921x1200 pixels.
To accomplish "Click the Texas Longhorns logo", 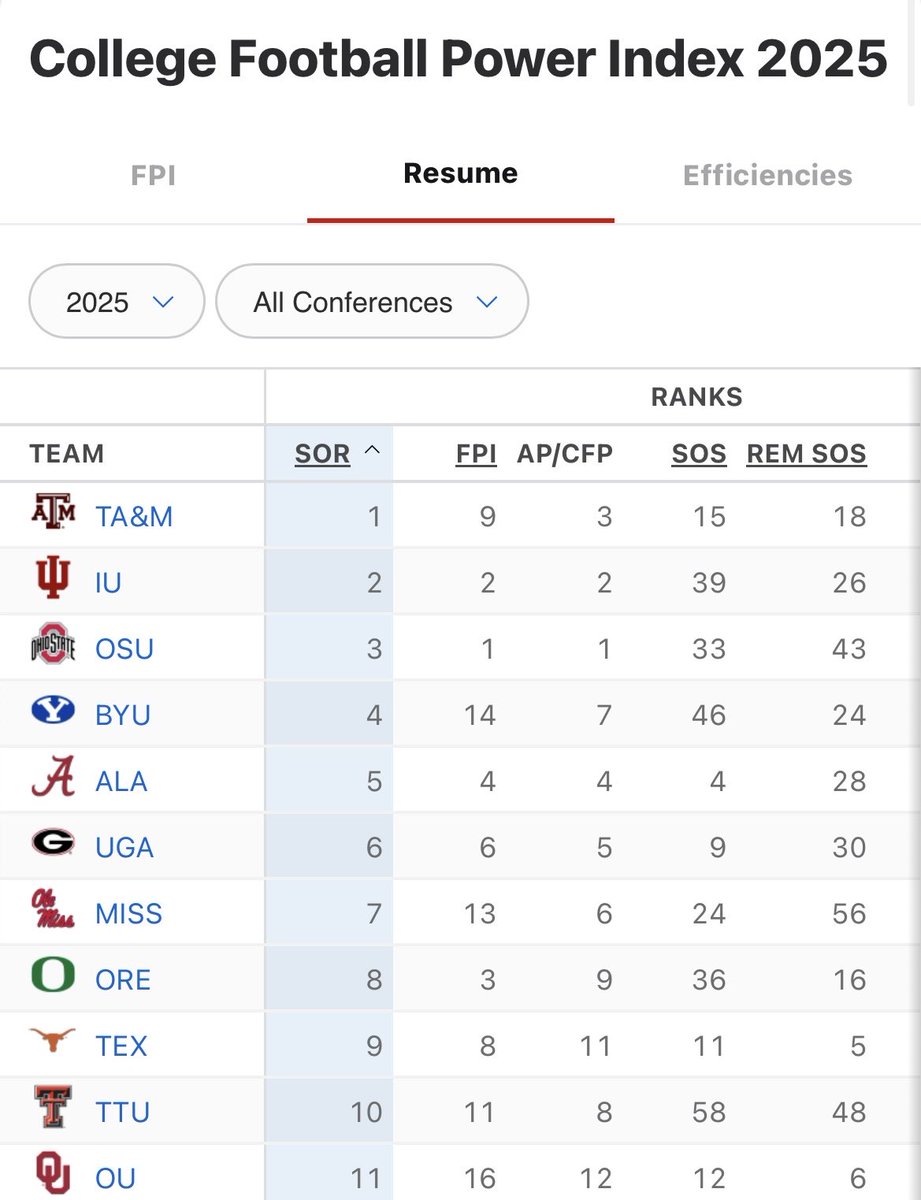I will (x=53, y=1043).
